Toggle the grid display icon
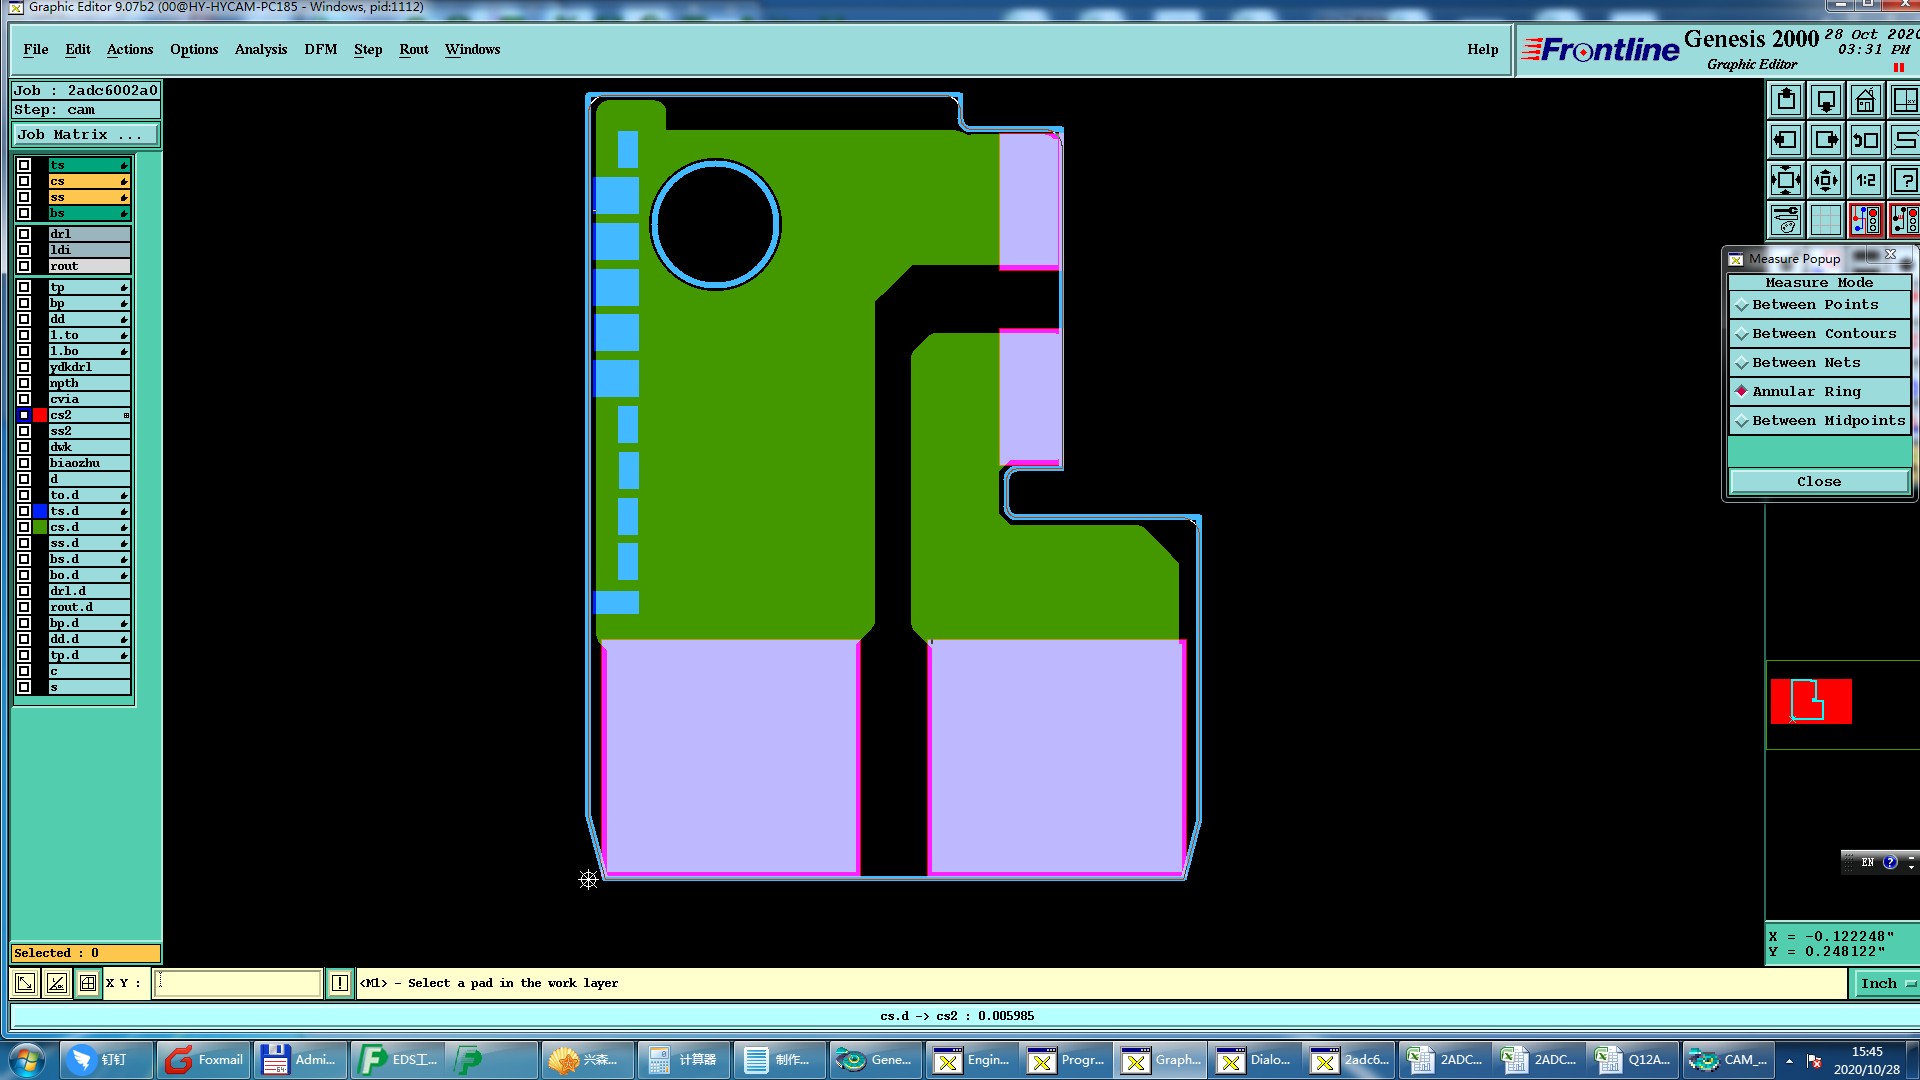The height and width of the screenshot is (1080, 1920). pyautogui.click(x=1826, y=220)
